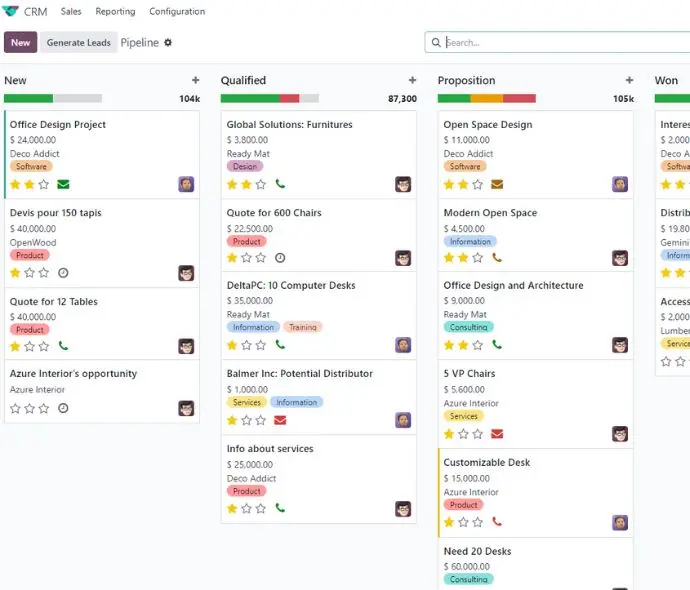Click clock activity icon on Azure Interior's opportunity
The width and height of the screenshot is (690, 590).
point(63,408)
